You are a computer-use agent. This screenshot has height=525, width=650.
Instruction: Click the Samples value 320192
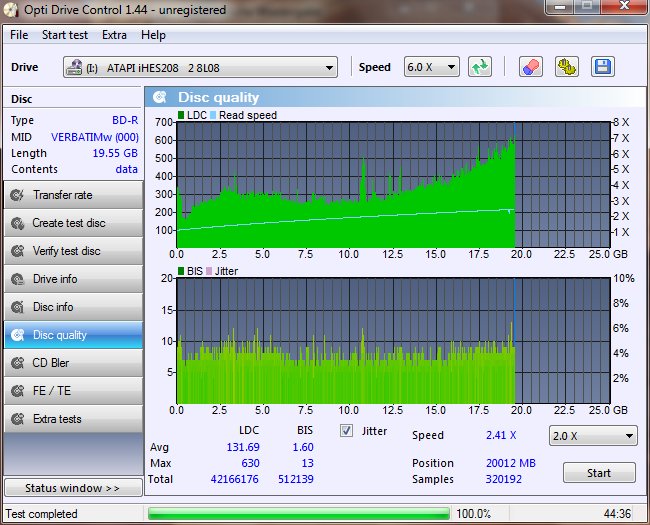click(504, 479)
